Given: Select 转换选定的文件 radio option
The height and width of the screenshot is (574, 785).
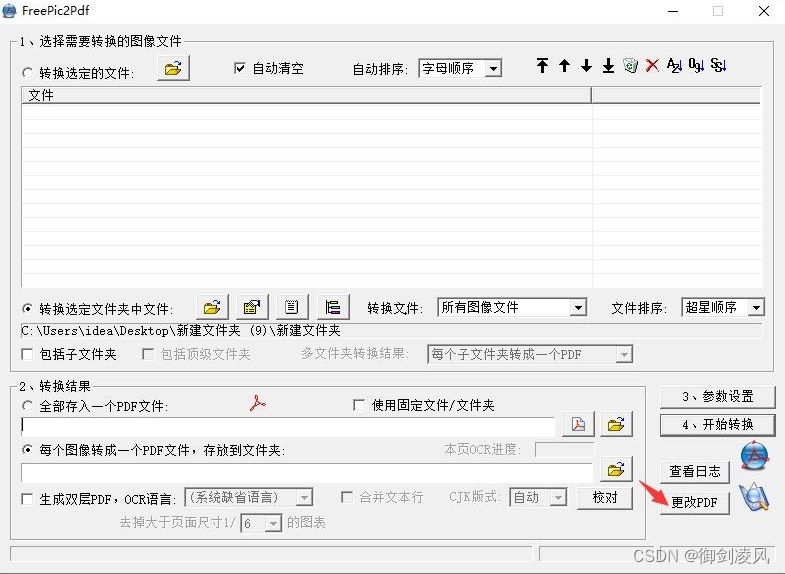Looking at the screenshot, I should [x=28, y=73].
